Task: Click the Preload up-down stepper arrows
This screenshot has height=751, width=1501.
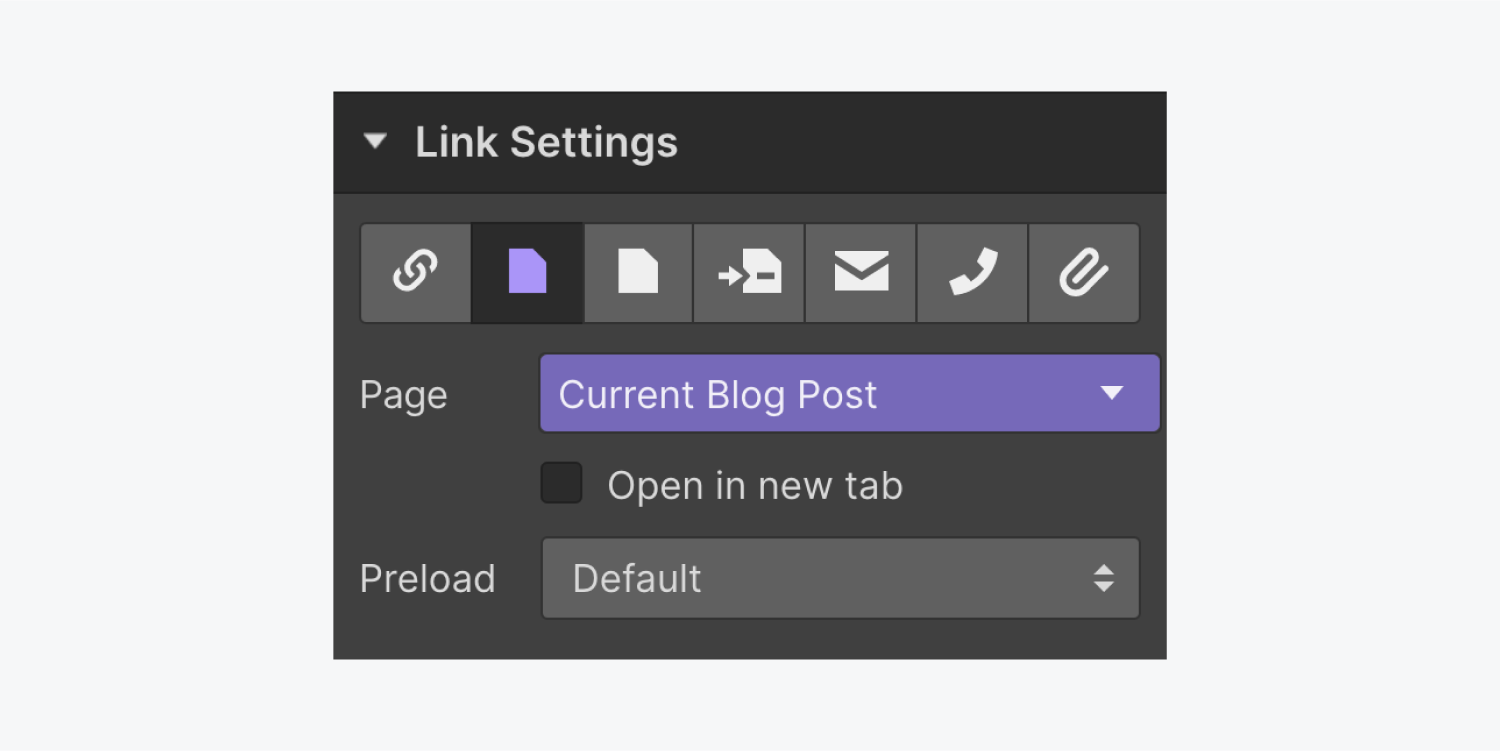Action: pyautogui.click(x=1104, y=578)
